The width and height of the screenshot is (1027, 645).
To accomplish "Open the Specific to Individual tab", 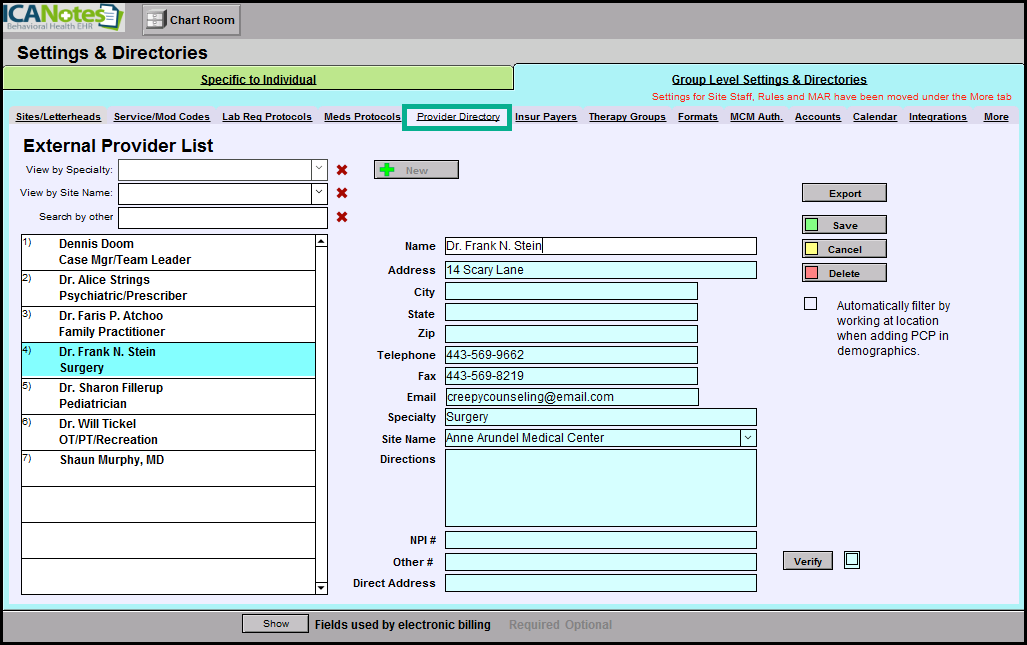I will click(x=258, y=80).
